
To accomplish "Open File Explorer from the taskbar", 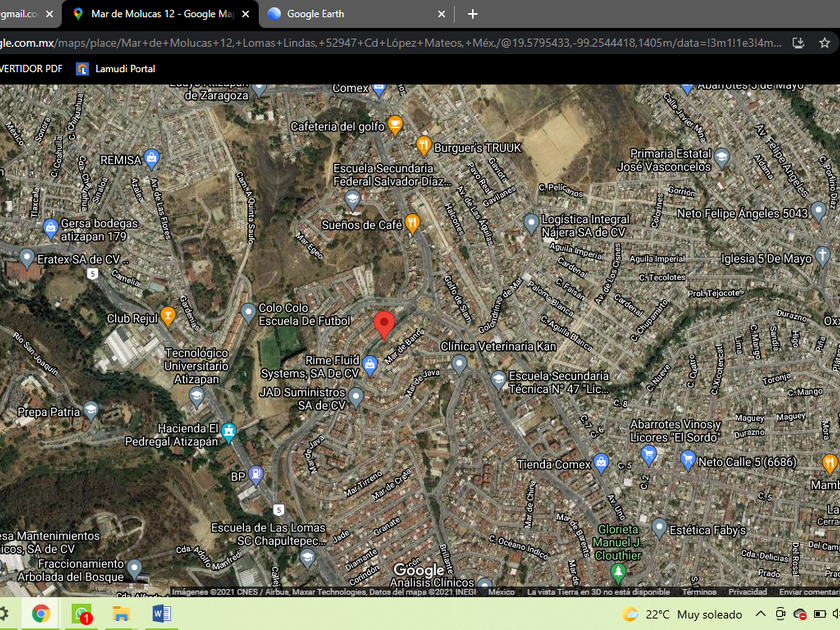I will [122, 614].
